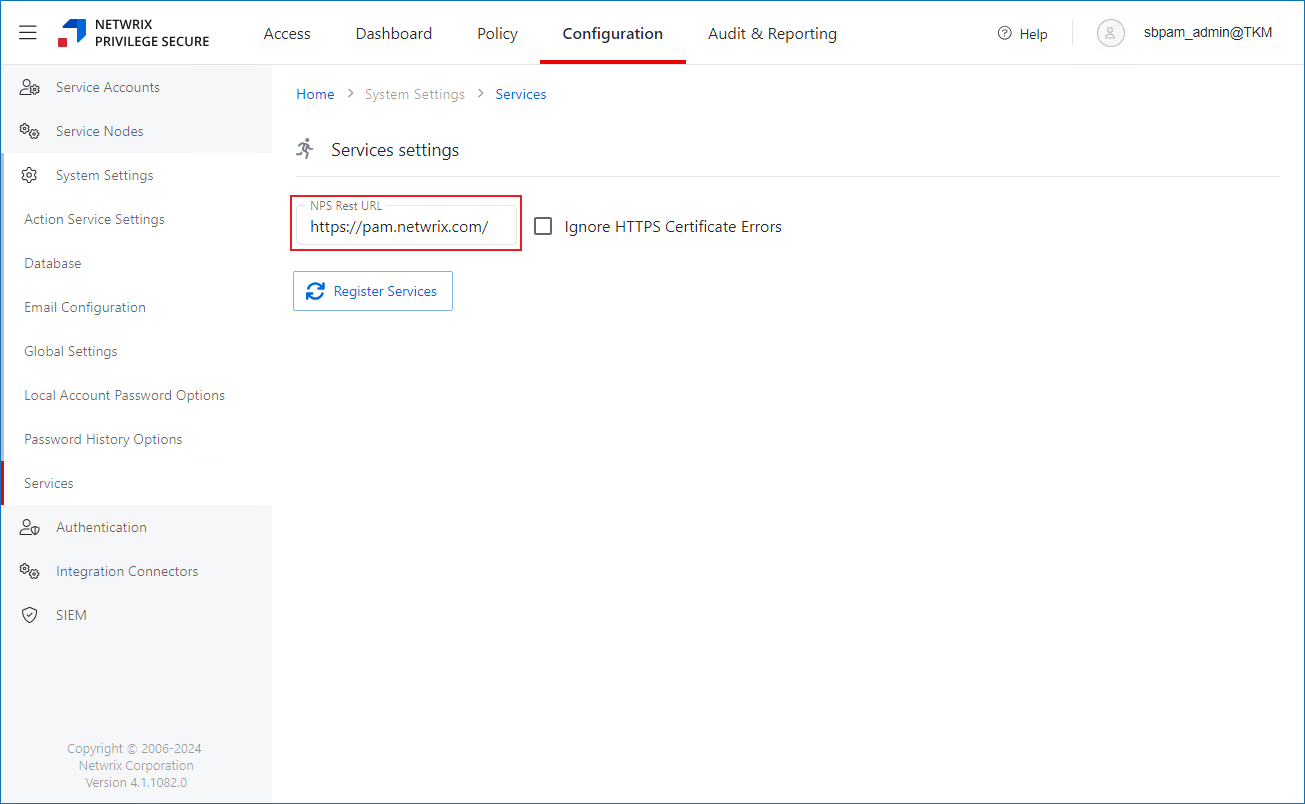Select the Service Accounts icon in sidebar
Image resolution: width=1305 pixels, height=804 pixels.
tap(29, 87)
